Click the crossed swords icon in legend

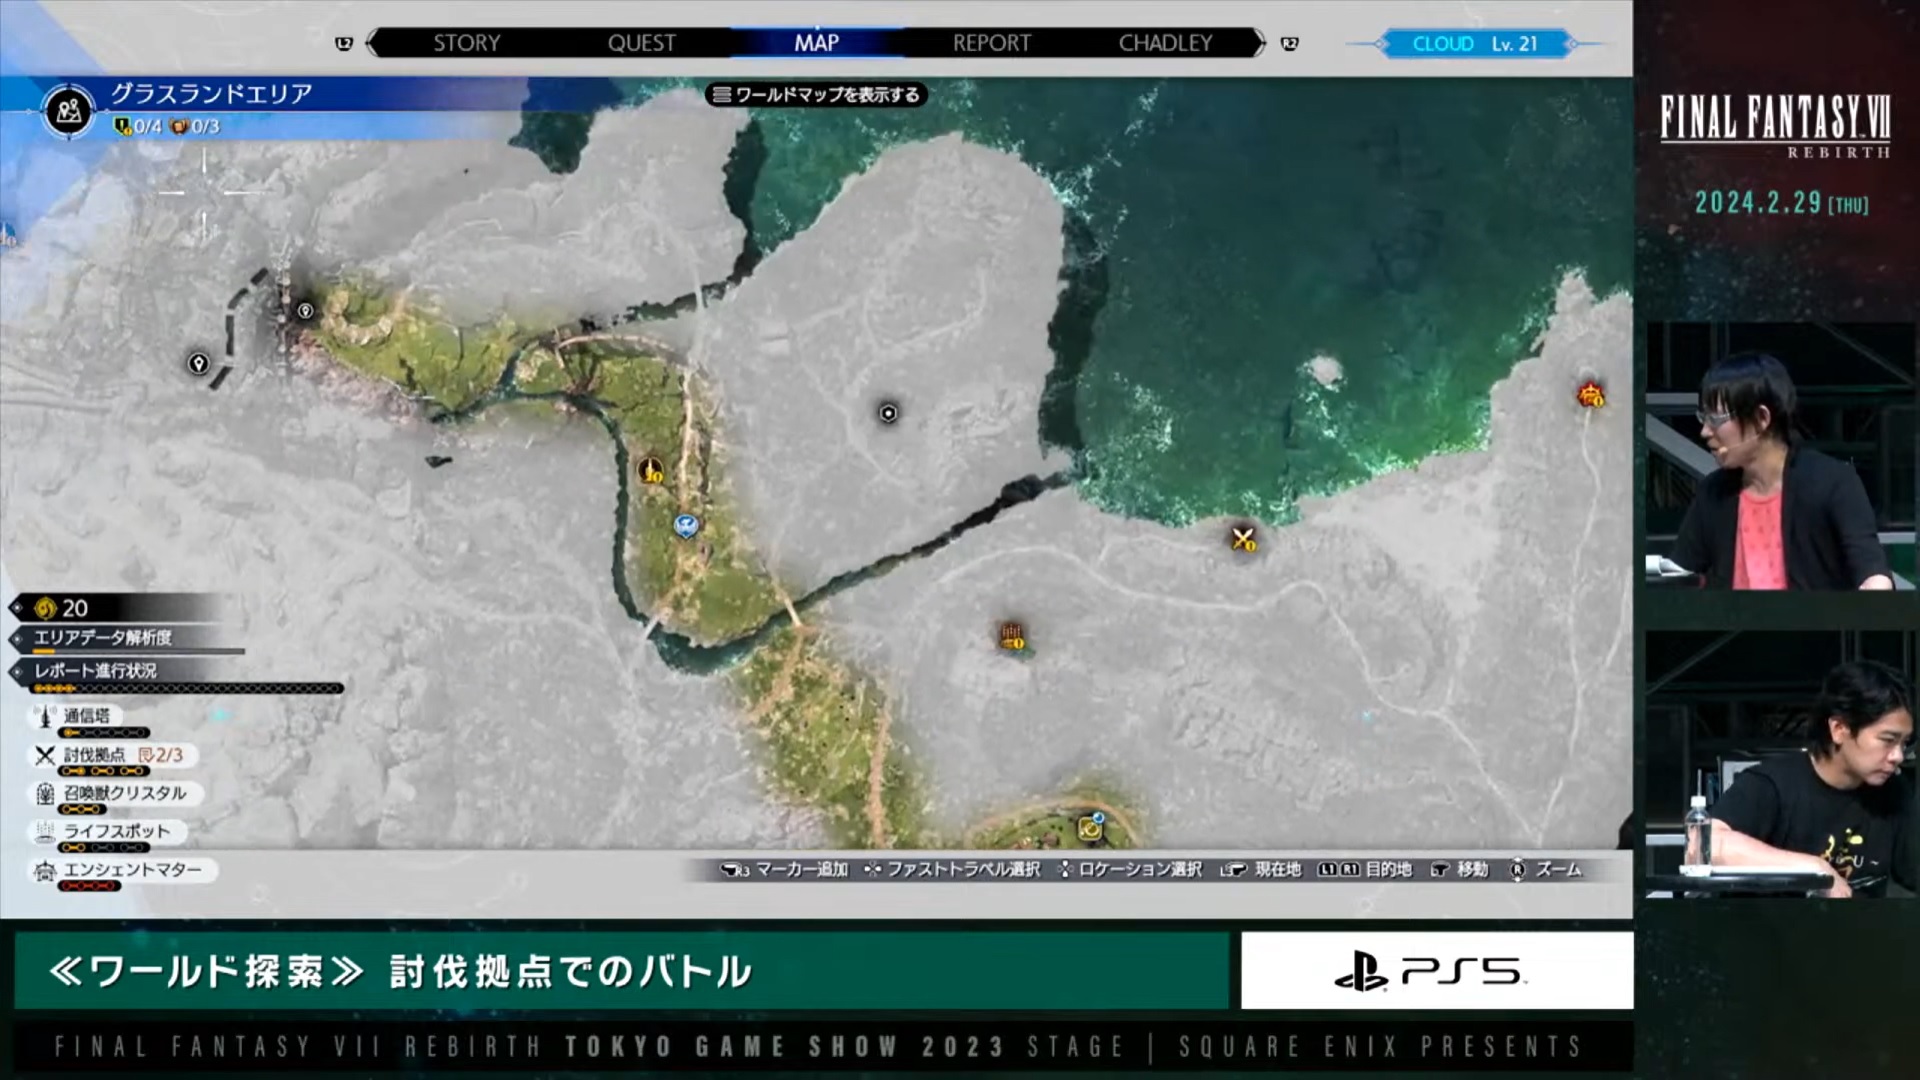(45, 755)
